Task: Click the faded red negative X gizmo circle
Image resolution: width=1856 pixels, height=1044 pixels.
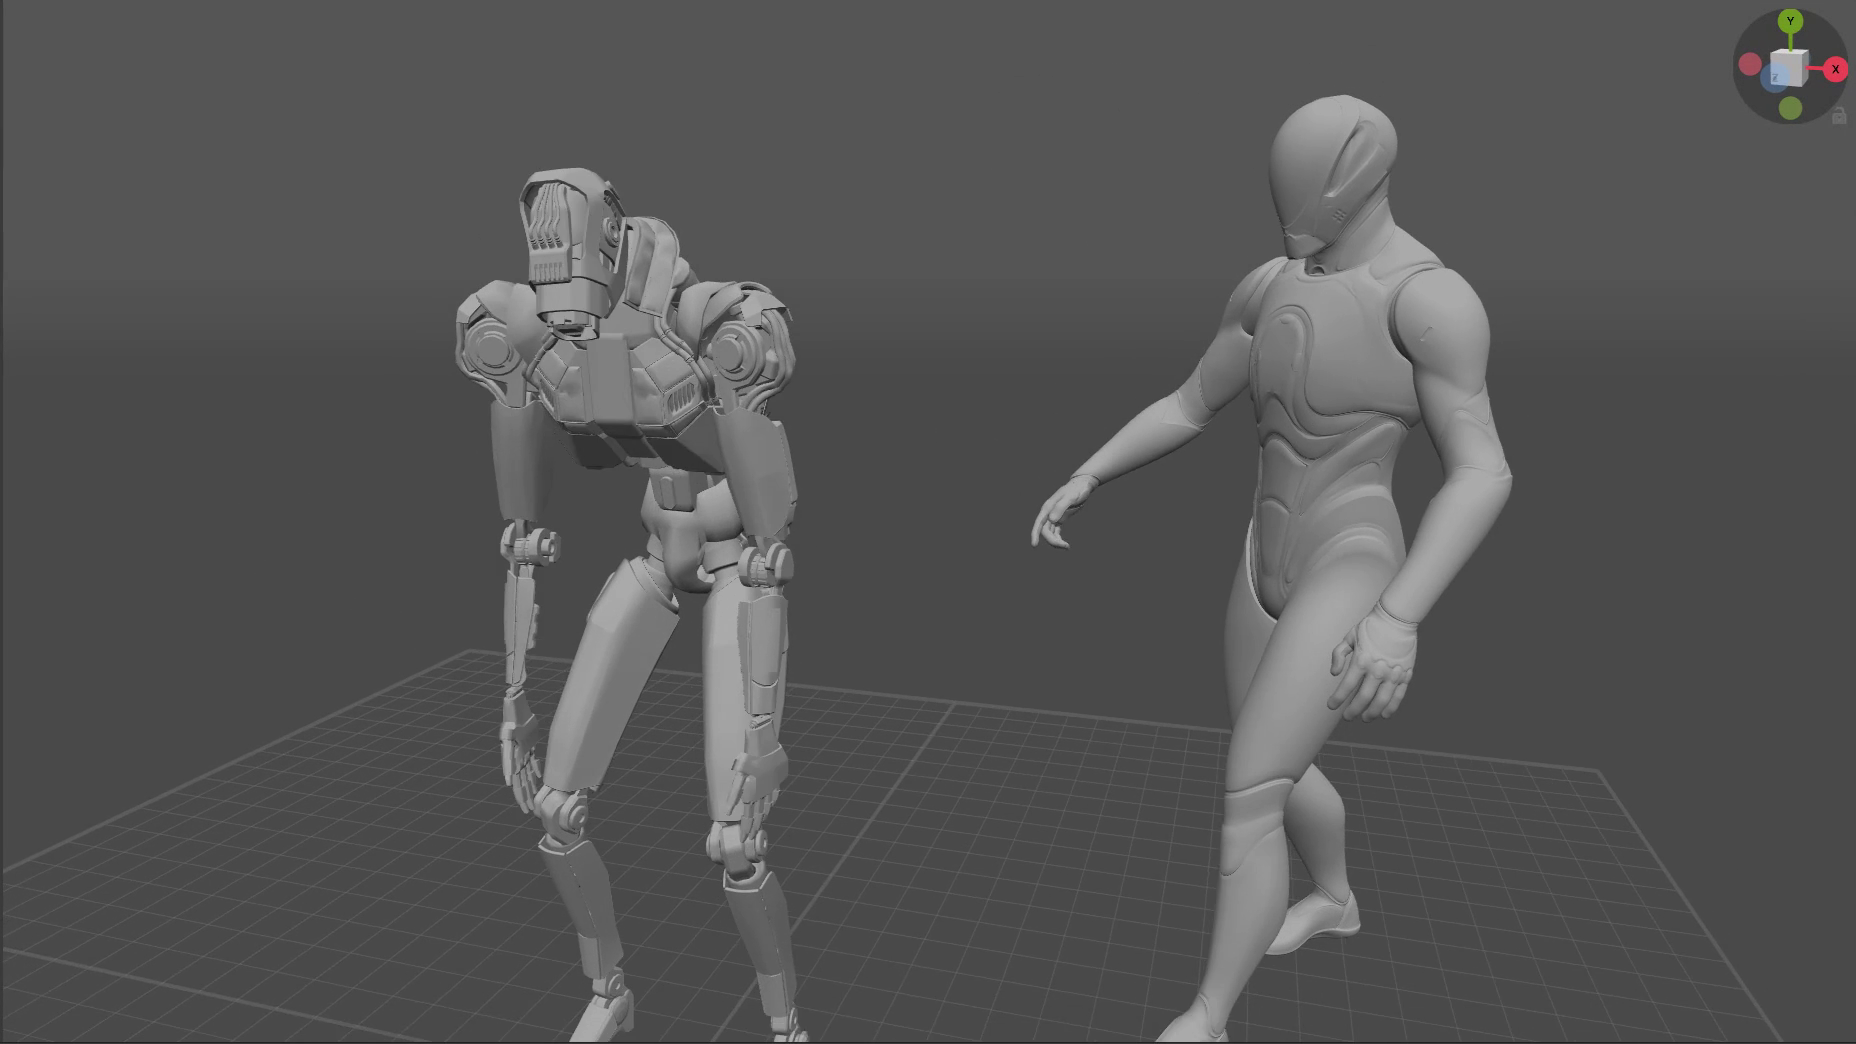Action: click(x=1749, y=64)
